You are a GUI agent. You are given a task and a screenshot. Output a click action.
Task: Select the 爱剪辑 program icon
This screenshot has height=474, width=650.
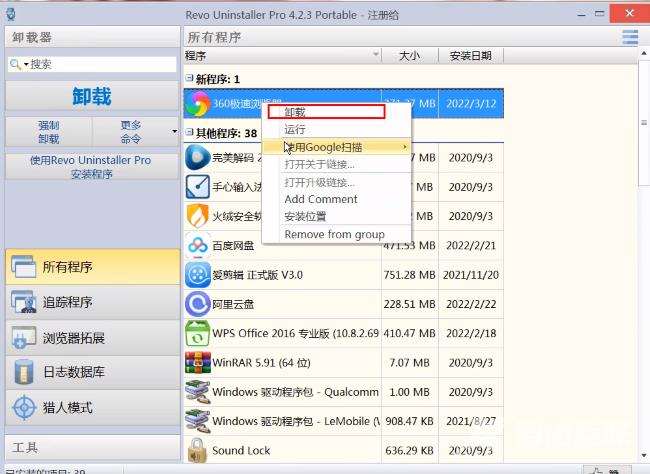pyautogui.click(x=197, y=275)
